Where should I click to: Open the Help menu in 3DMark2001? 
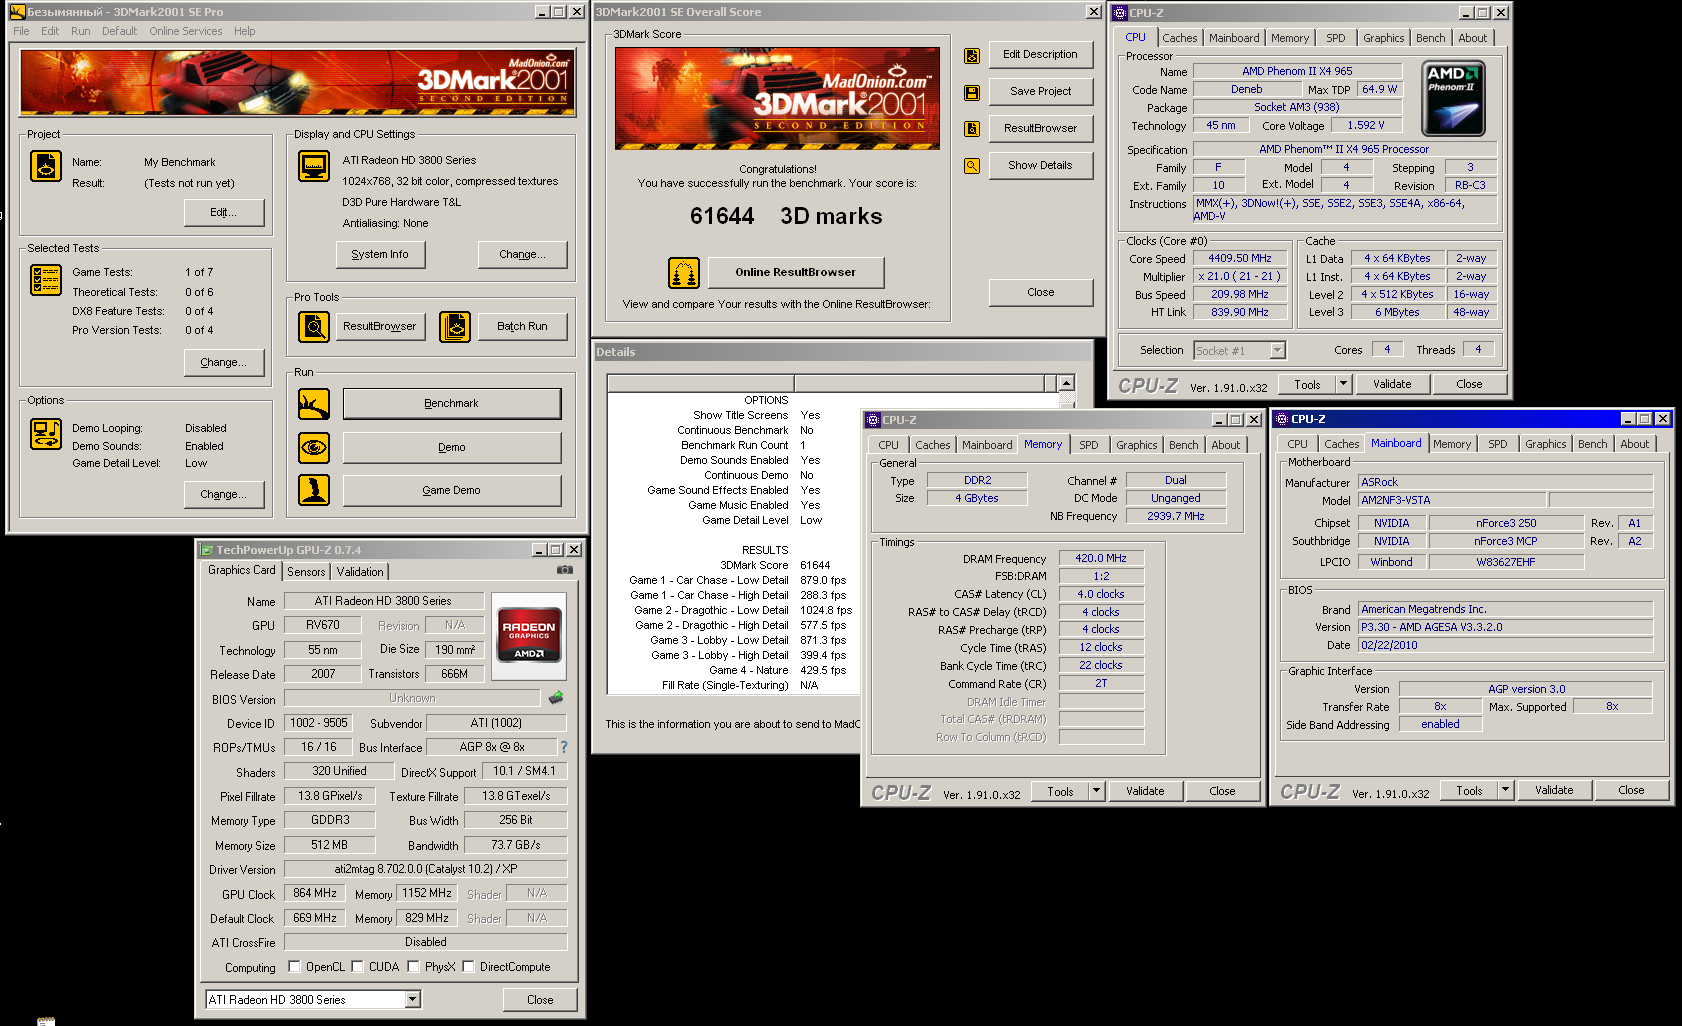(245, 31)
